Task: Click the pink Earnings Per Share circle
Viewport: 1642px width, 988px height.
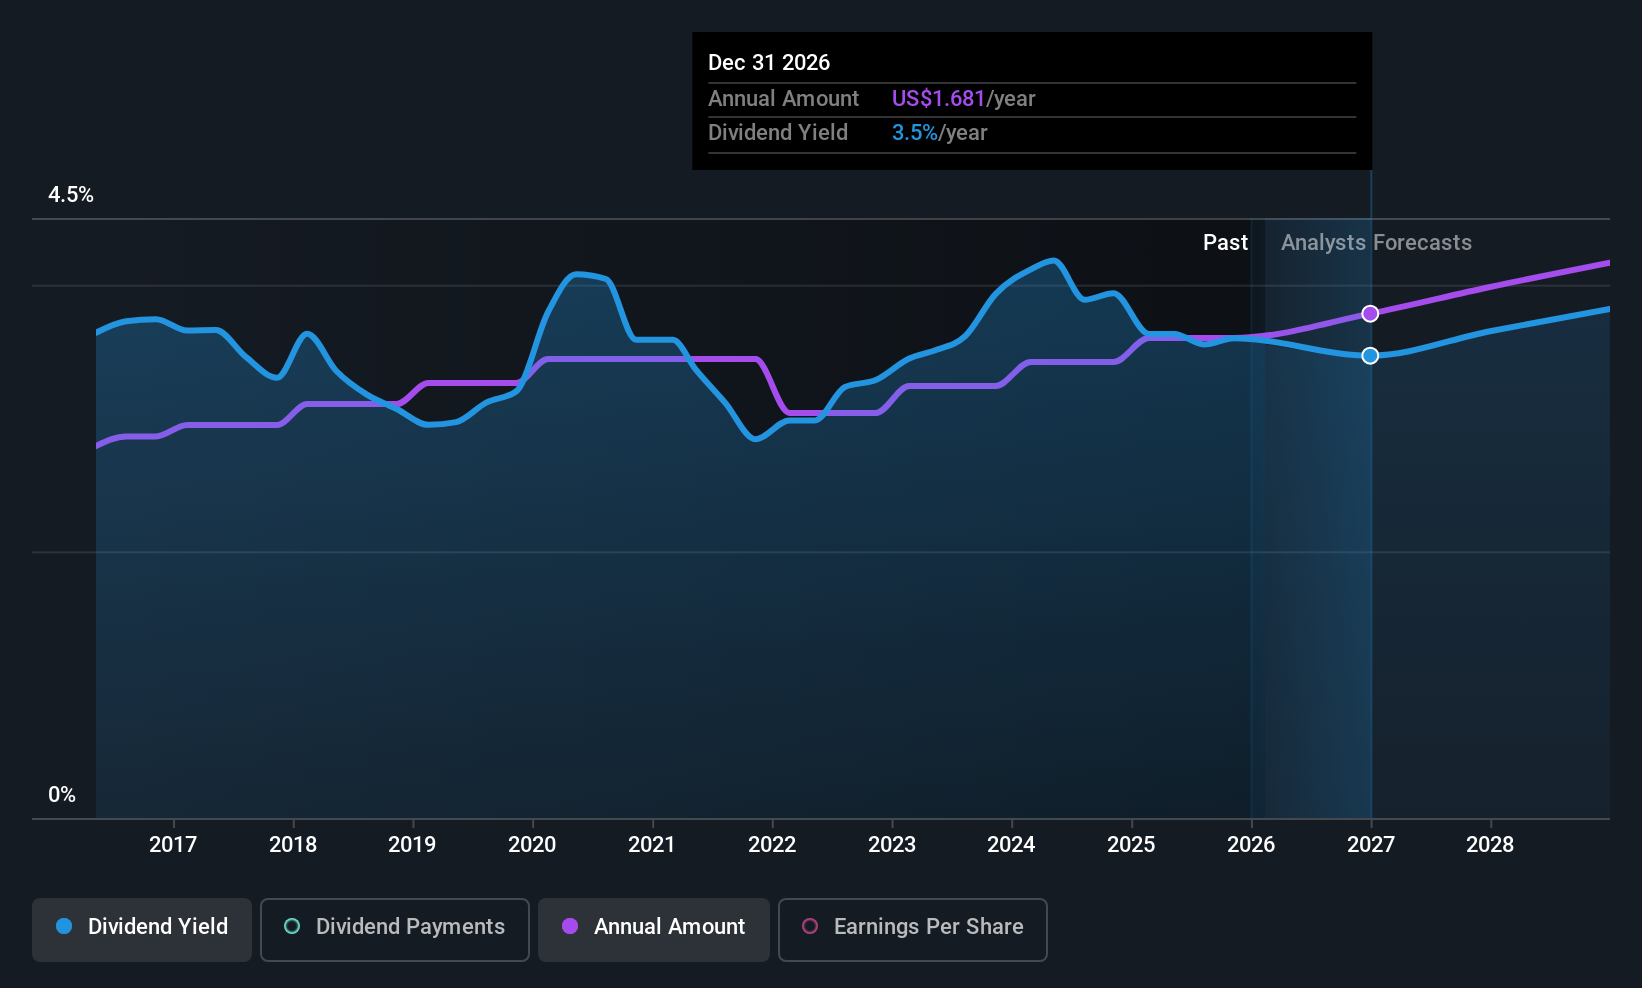Action: (x=810, y=926)
